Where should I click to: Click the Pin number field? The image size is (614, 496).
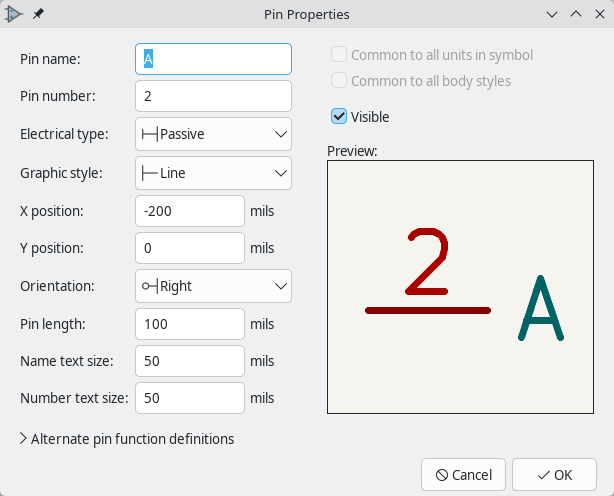pos(213,96)
